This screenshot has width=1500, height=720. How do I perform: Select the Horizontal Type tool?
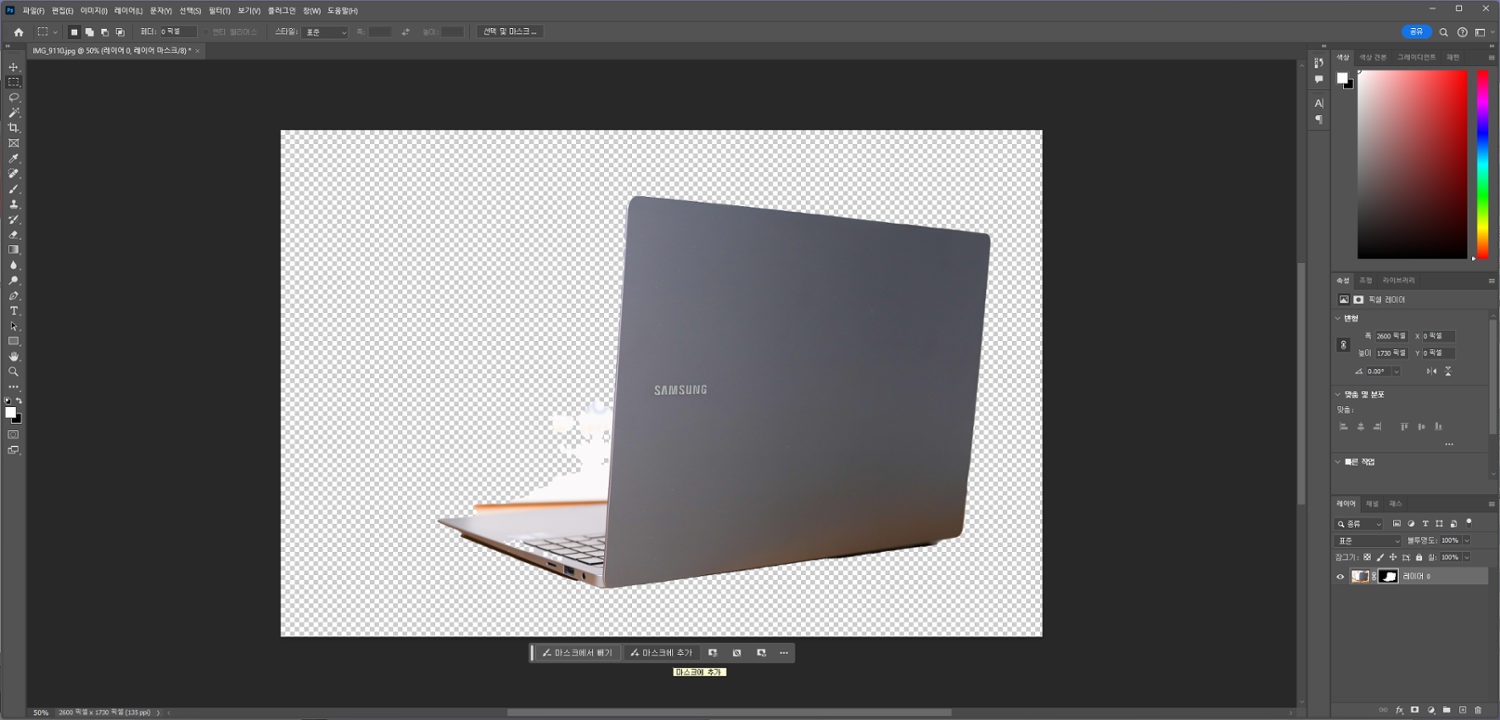tap(14, 311)
